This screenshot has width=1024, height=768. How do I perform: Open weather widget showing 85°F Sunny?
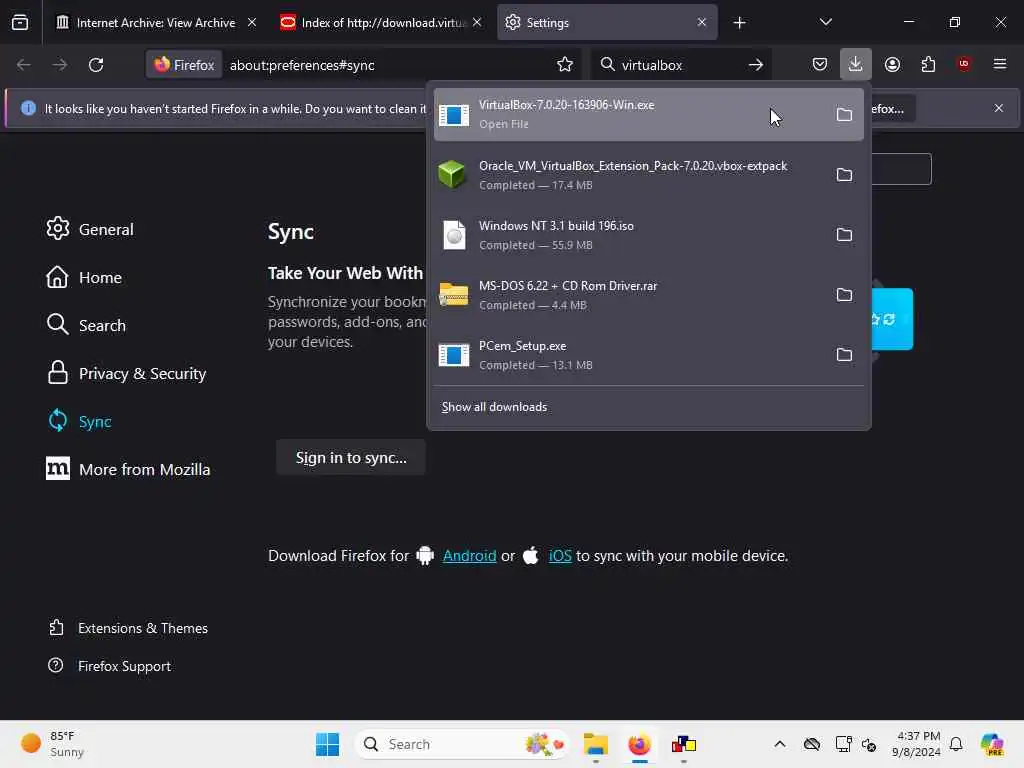pos(52,744)
